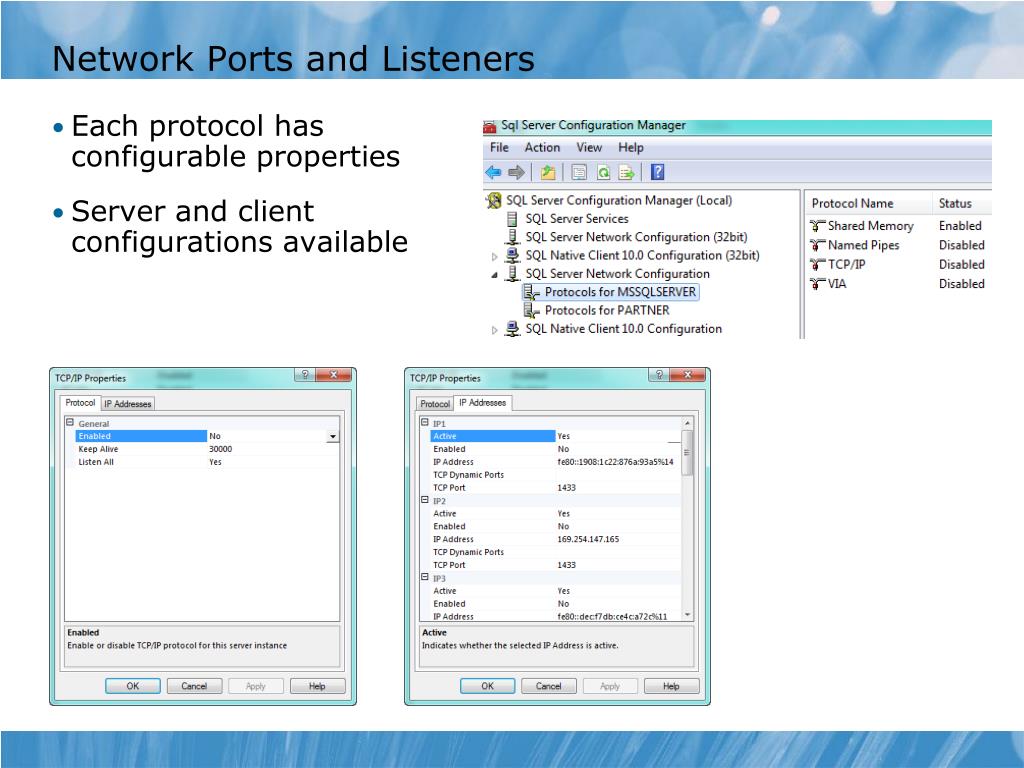Image resolution: width=1024 pixels, height=768 pixels.
Task: Select IP Address 169.254.147.165 under IP2
Action: 555,539
